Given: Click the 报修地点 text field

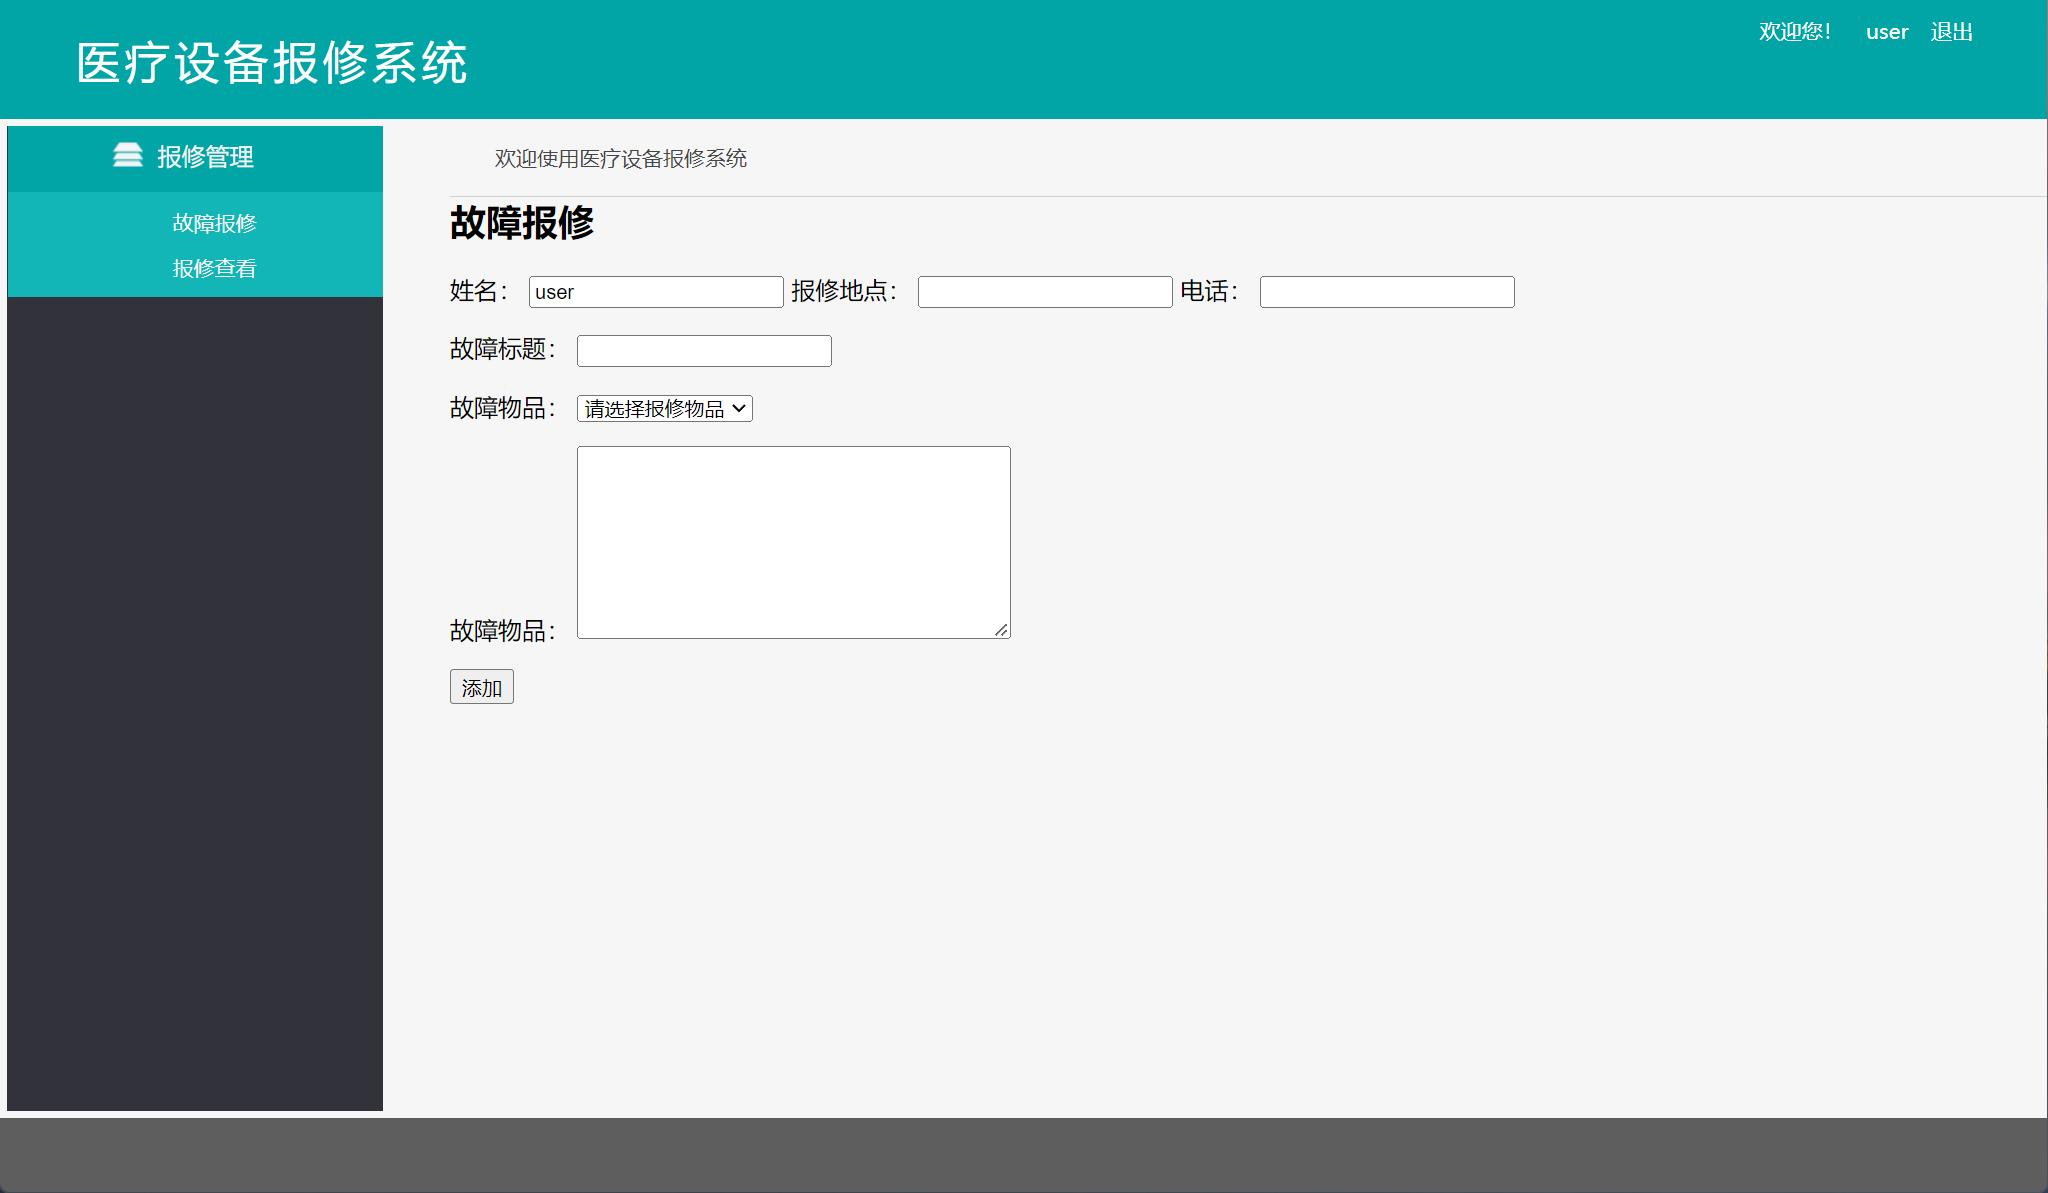Looking at the screenshot, I should click(x=1044, y=291).
